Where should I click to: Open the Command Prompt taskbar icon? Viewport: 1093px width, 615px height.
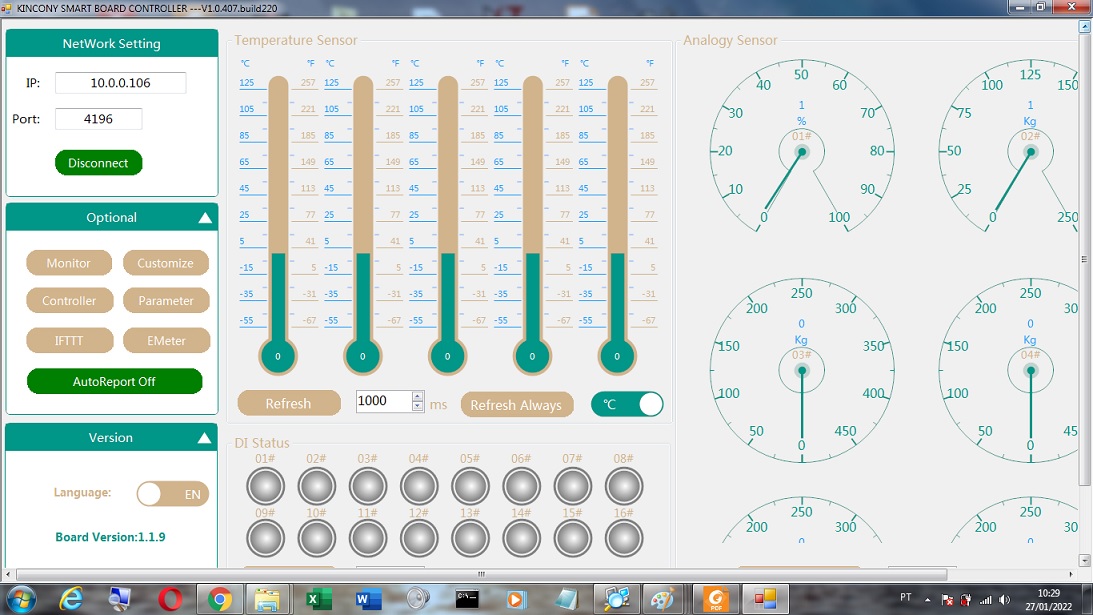[x=466, y=599]
